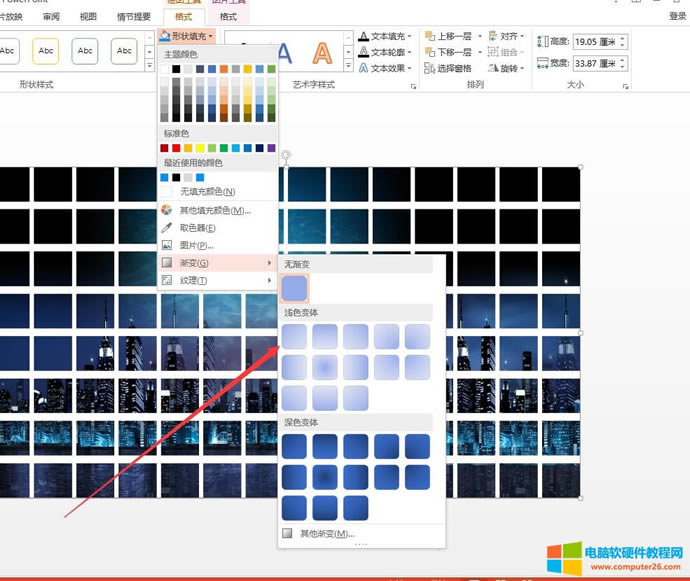Choose the 图片 (Picture) fill icon
Viewport: 690px width, 581px height.
point(167,245)
